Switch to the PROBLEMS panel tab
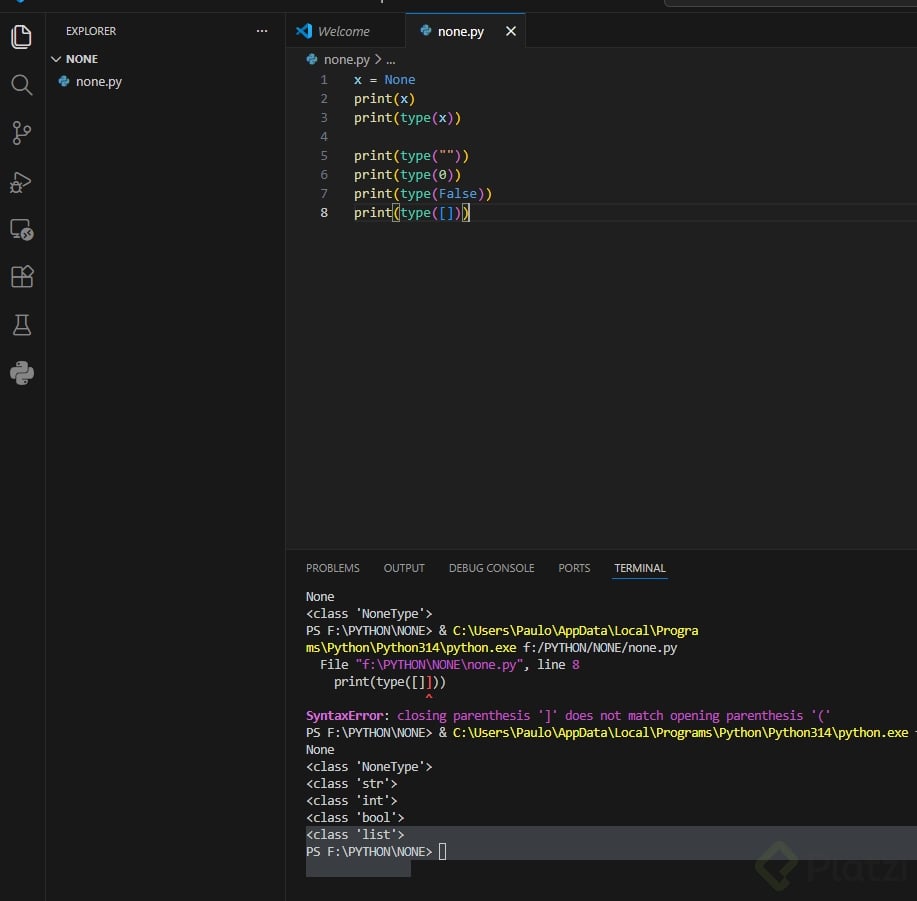917x901 pixels. (332, 568)
